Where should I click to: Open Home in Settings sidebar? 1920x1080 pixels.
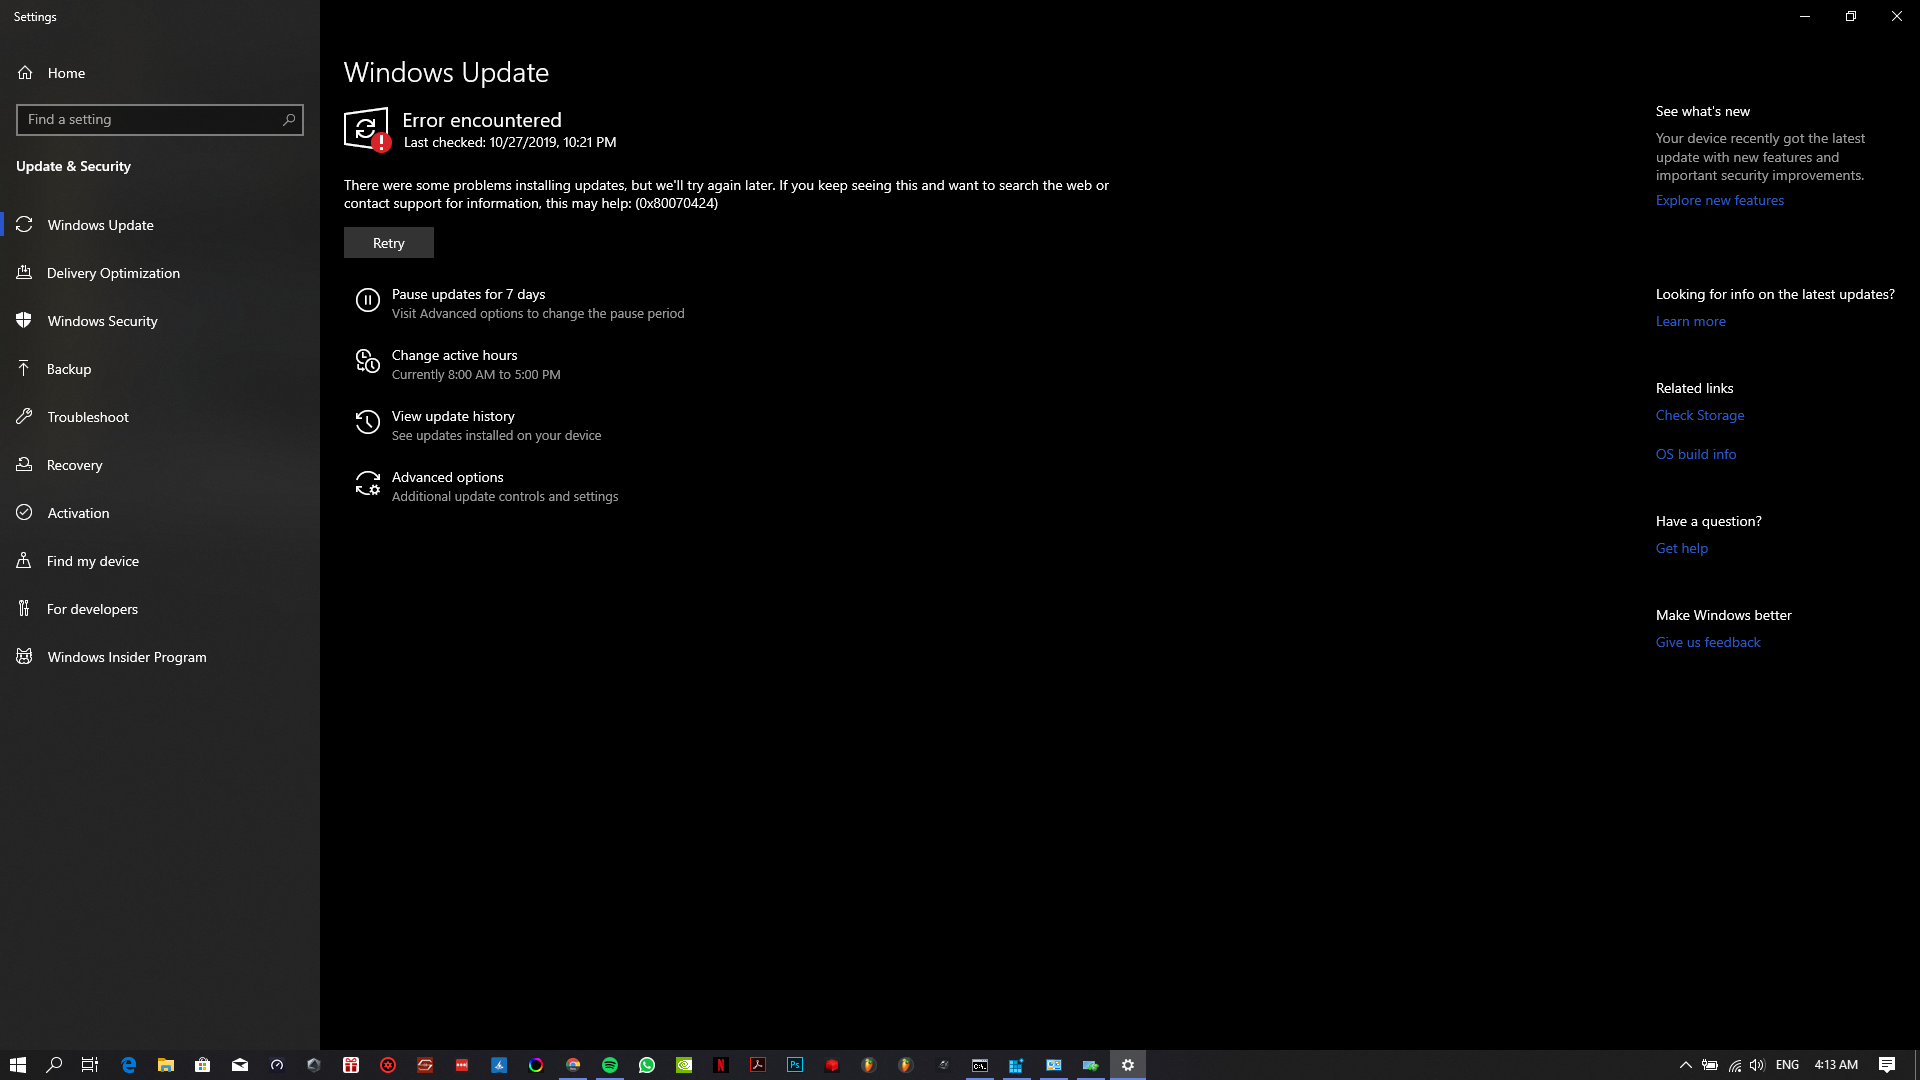pyautogui.click(x=160, y=73)
